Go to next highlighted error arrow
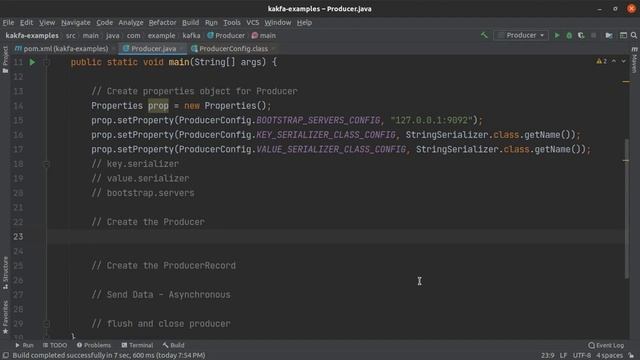Screen dimensions: 640x360 click(x=624, y=61)
